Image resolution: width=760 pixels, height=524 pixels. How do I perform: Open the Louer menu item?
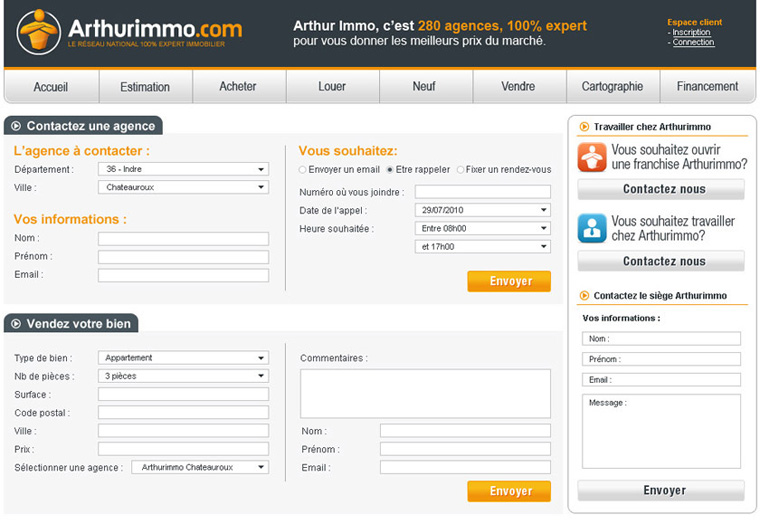332,87
